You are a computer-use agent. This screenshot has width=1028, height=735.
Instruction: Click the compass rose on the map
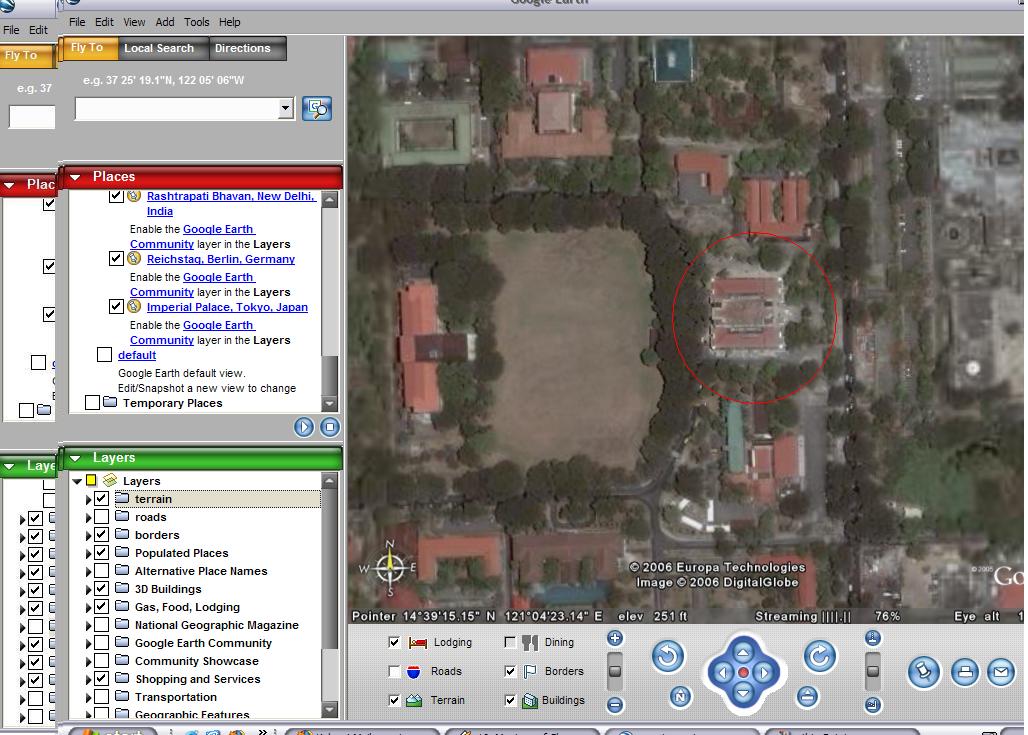click(390, 566)
